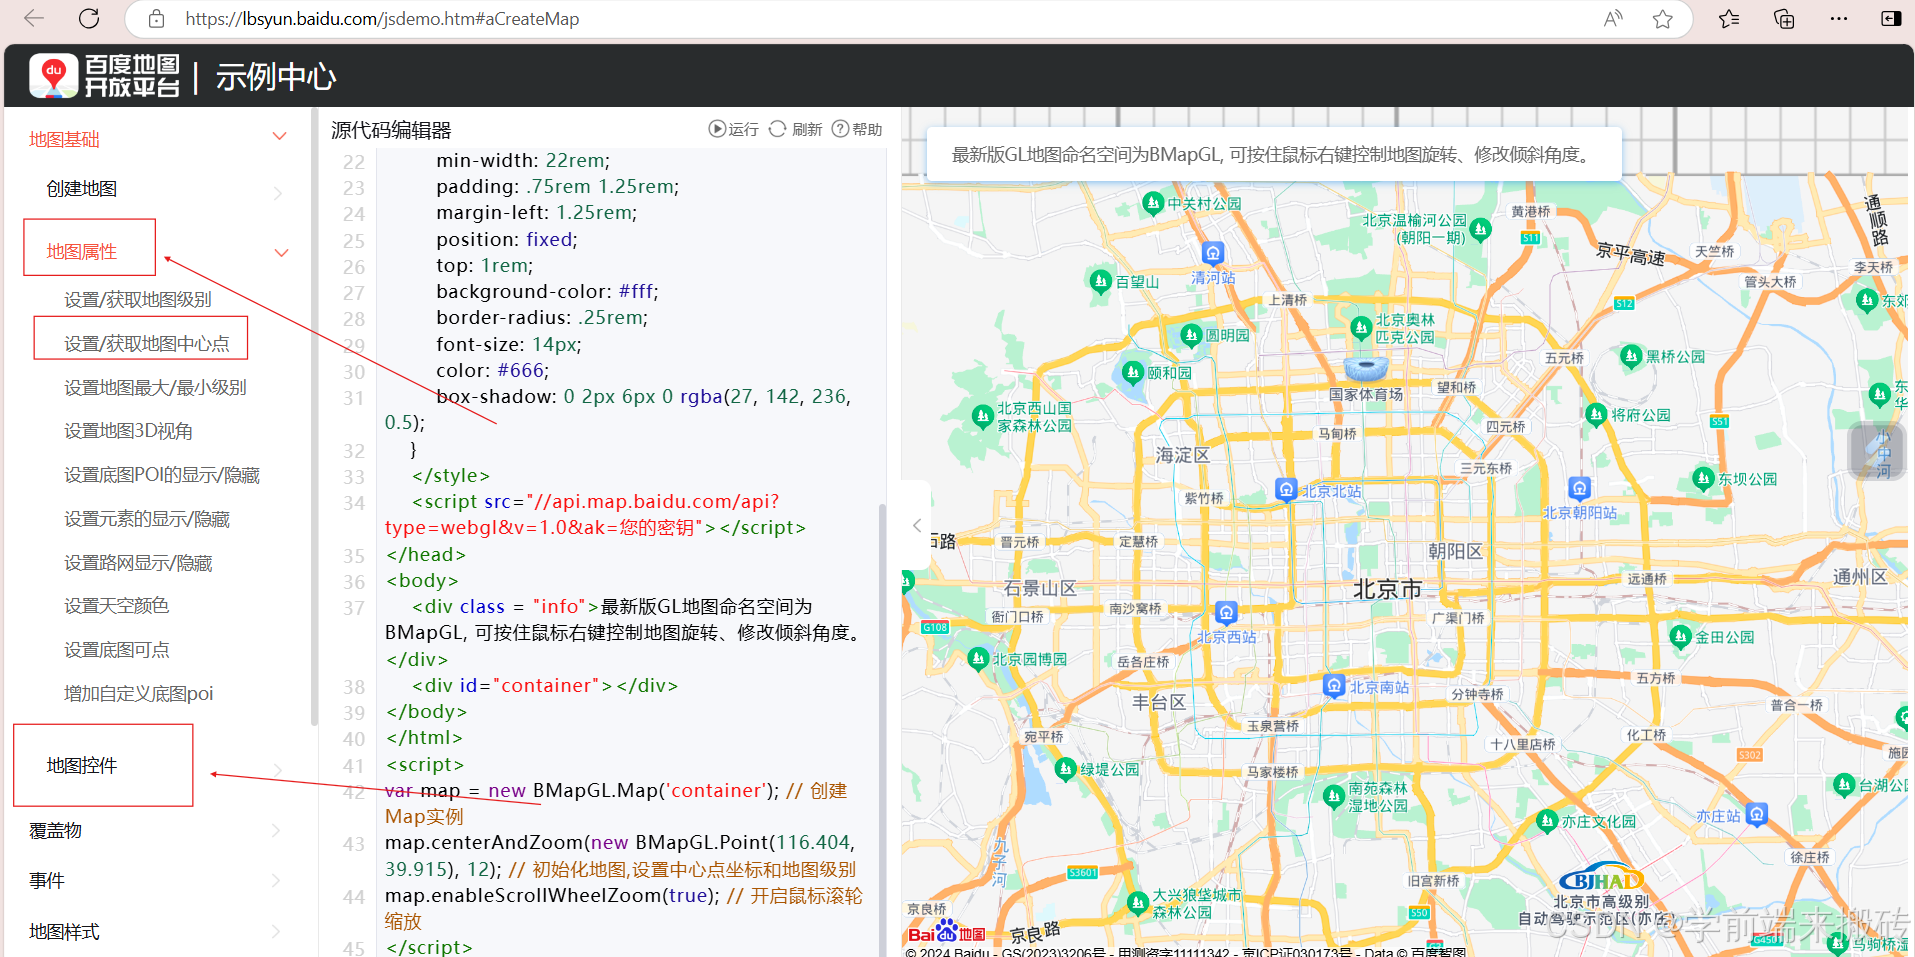Viewport: 1915px width, 957px height.
Task: Click the 清河站 station icon on map
Action: (1213, 252)
